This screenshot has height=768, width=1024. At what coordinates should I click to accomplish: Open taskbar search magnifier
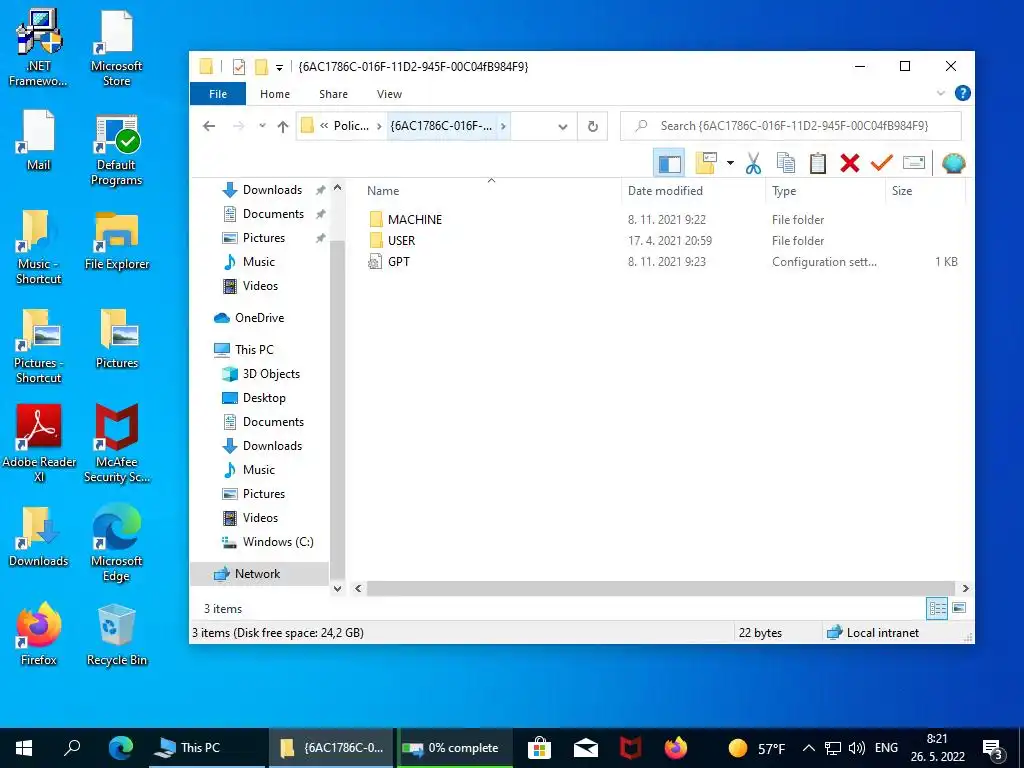tap(72, 748)
